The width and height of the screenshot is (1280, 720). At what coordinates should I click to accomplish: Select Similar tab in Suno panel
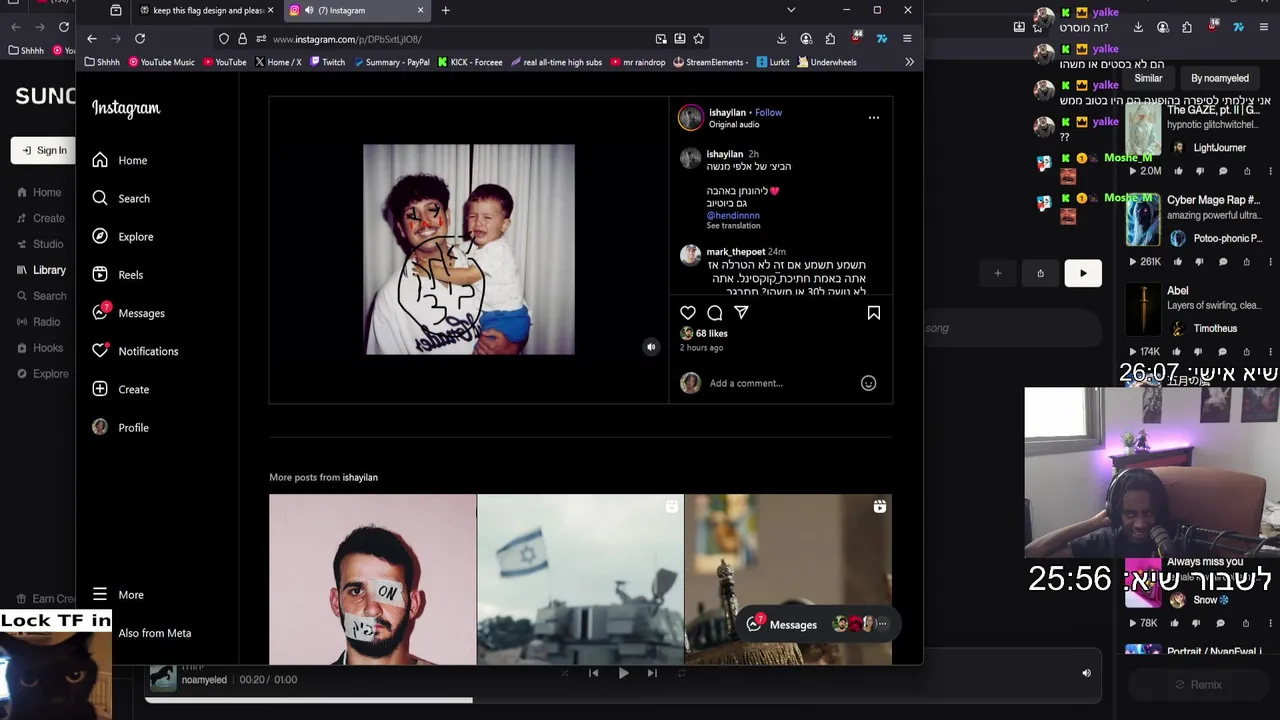pyautogui.click(x=1148, y=78)
